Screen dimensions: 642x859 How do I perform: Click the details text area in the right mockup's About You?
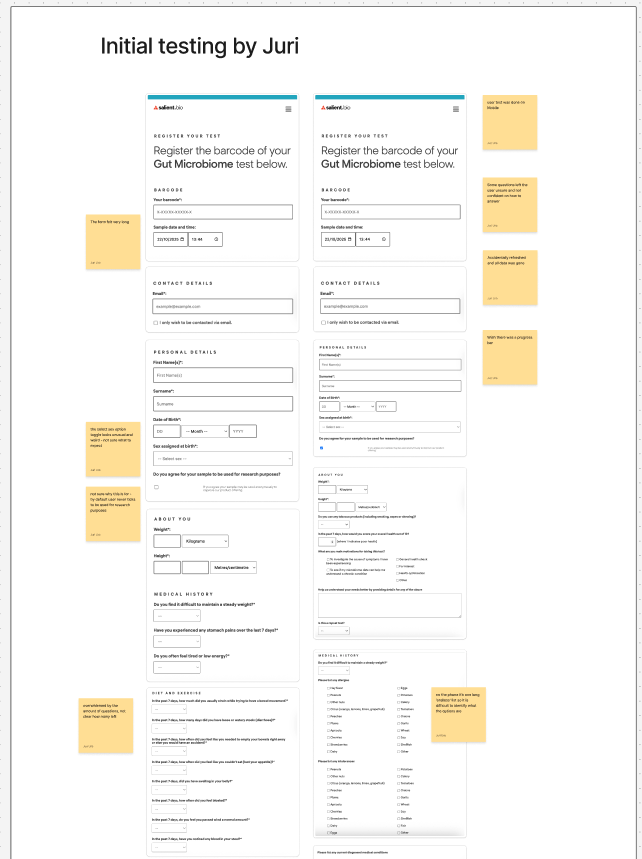pos(390,606)
